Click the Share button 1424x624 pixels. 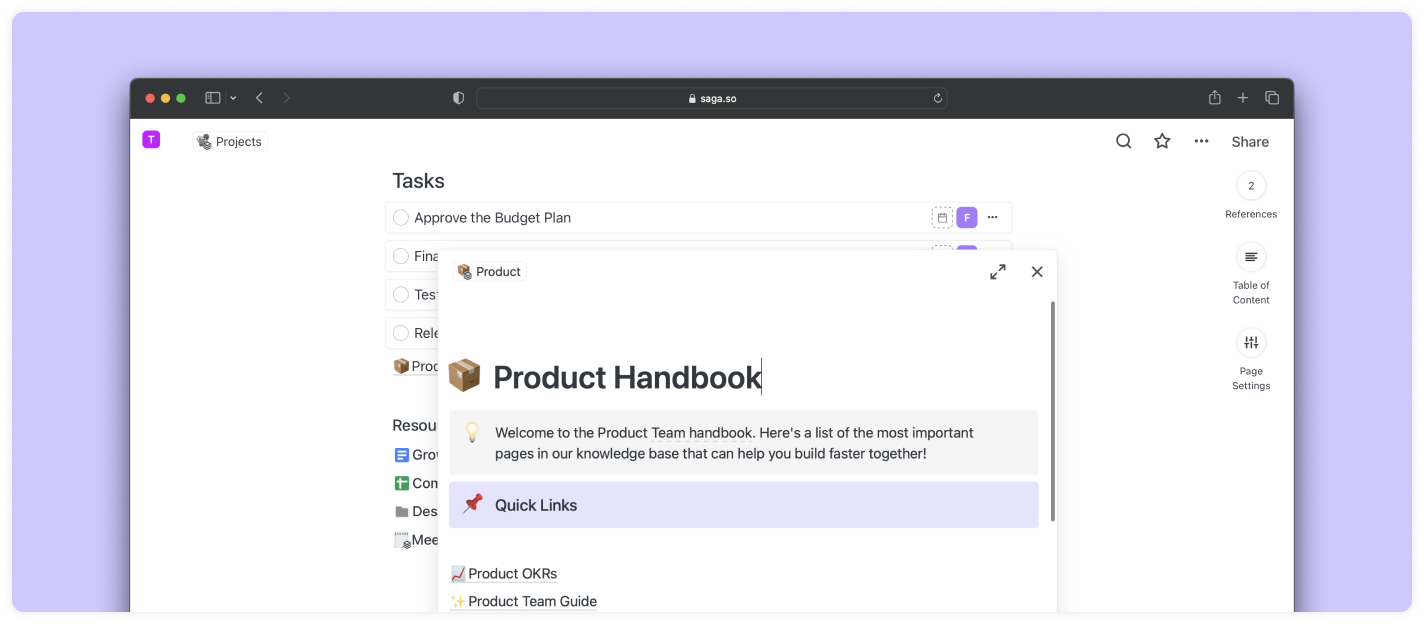click(1249, 142)
